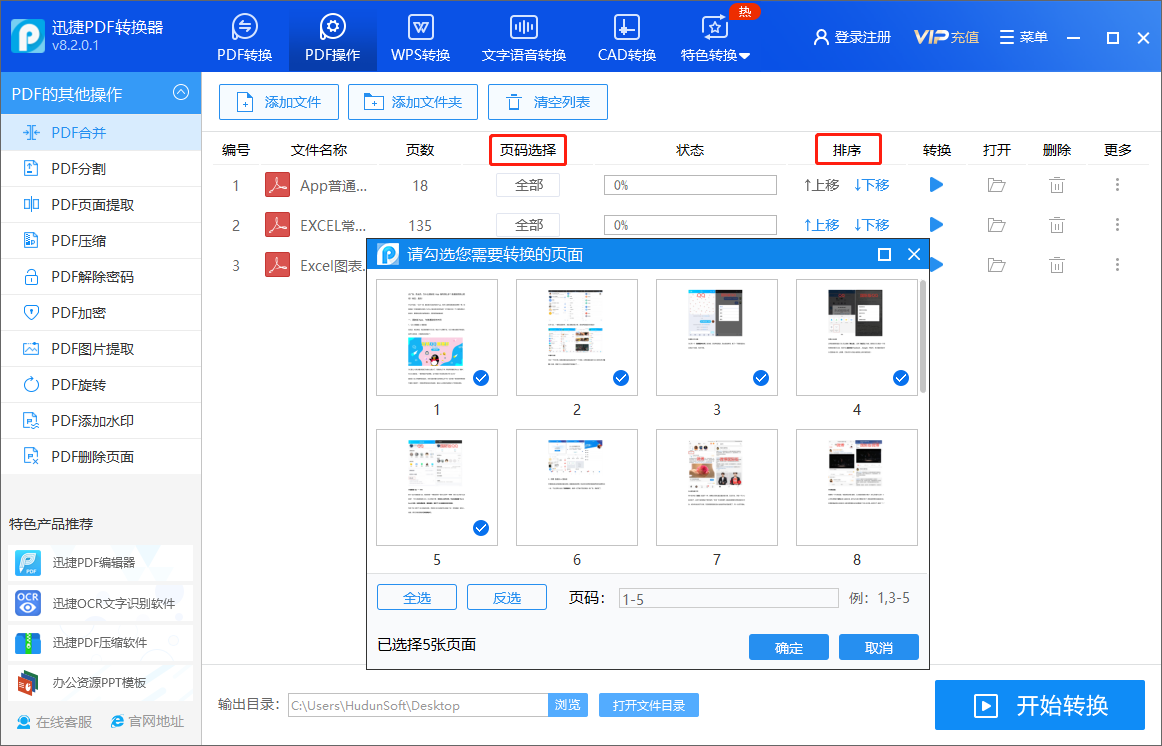Click progress bar of row 1
1162x746 pixels.
[691, 185]
